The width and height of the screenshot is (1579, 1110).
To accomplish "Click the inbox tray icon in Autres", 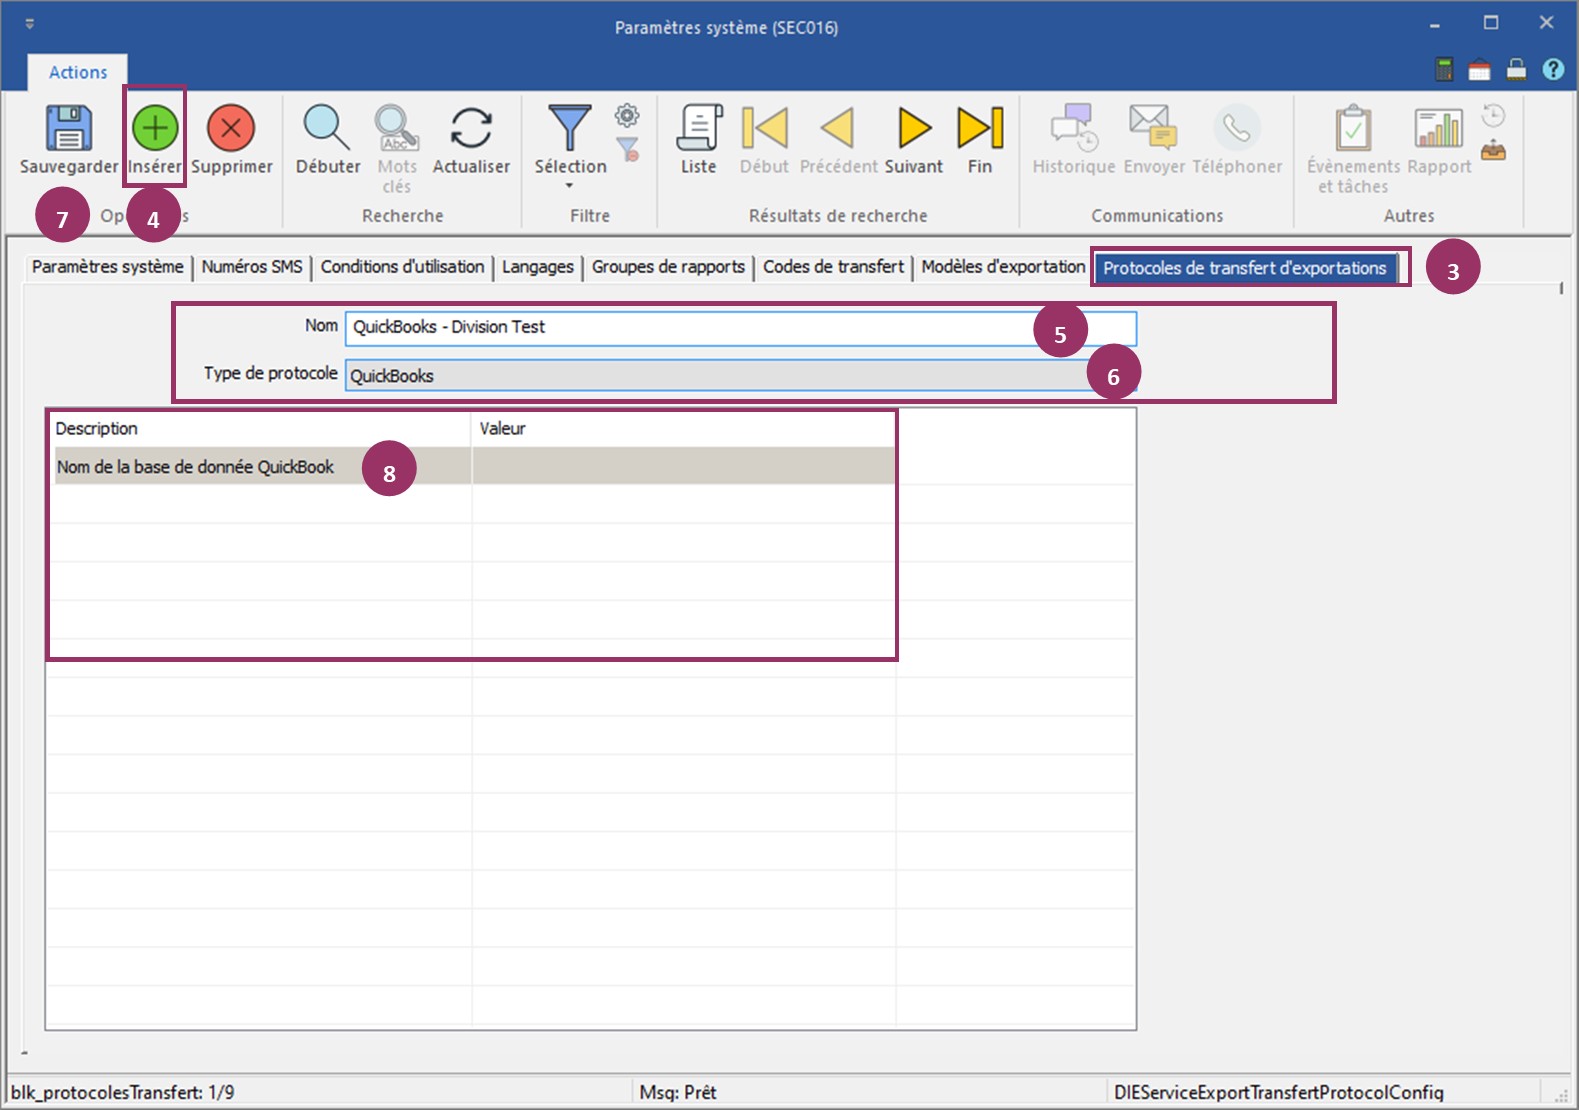I will pyautogui.click(x=1493, y=151).
